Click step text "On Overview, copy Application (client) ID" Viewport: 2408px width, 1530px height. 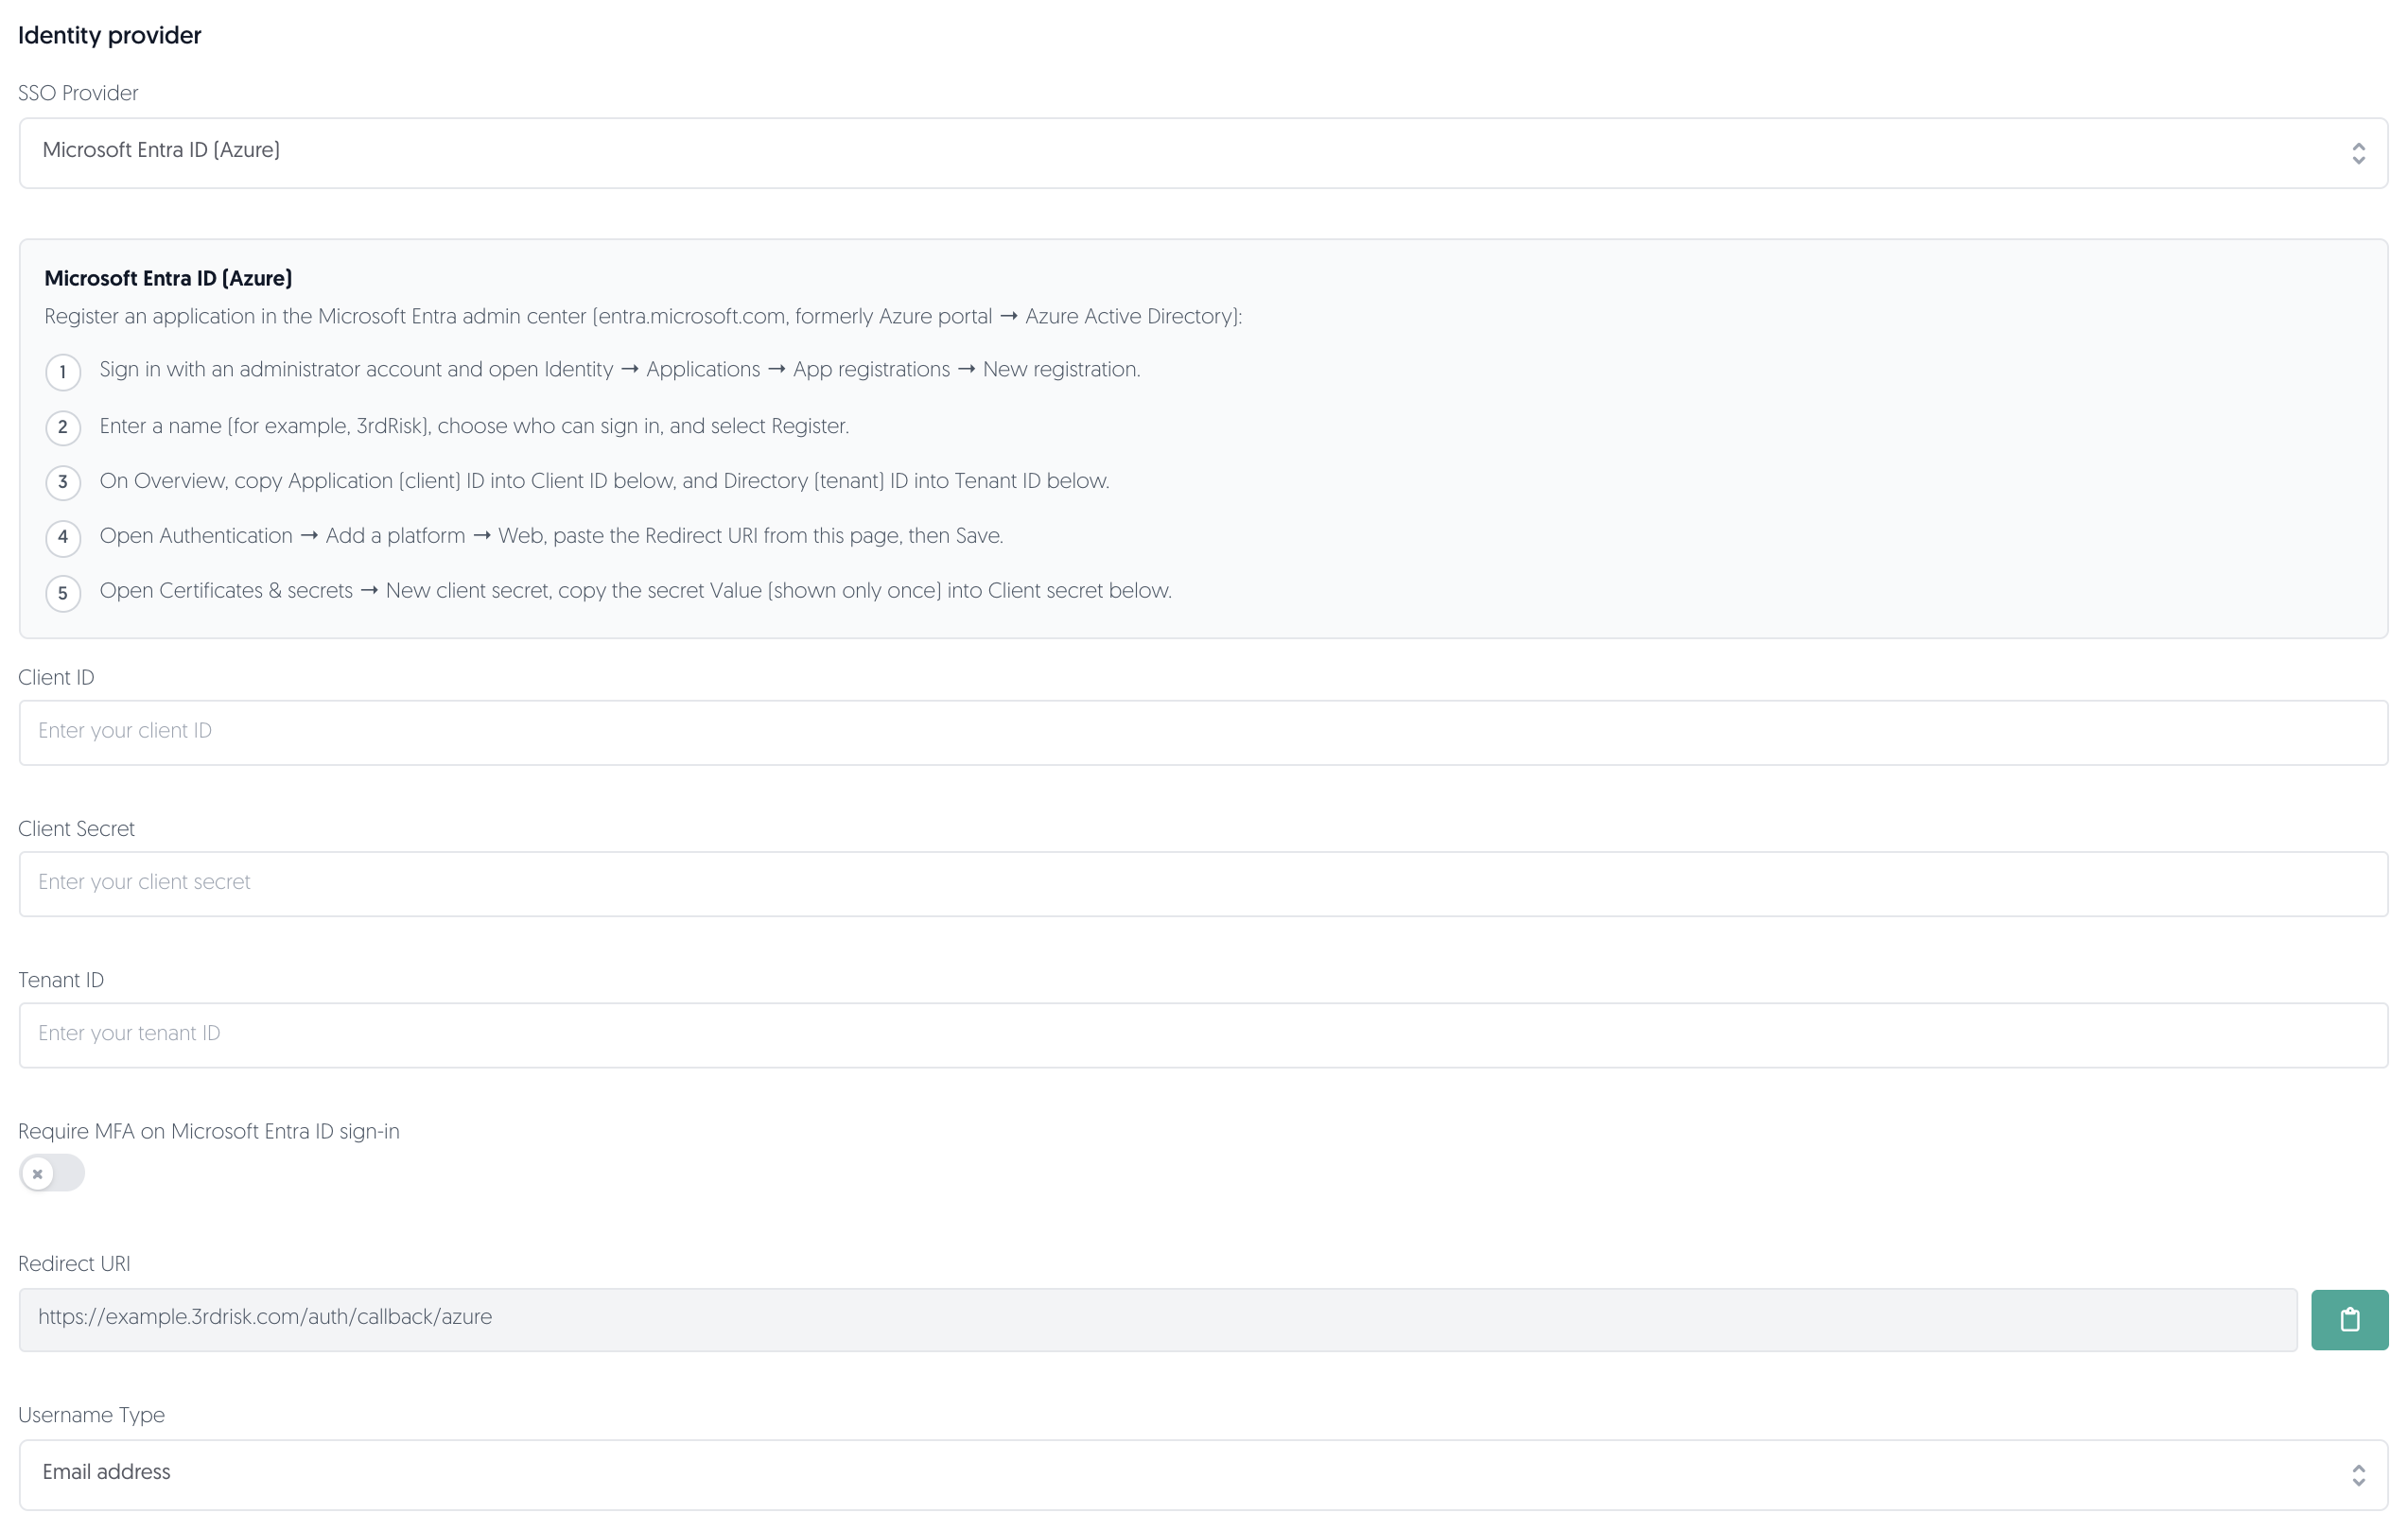604,481
